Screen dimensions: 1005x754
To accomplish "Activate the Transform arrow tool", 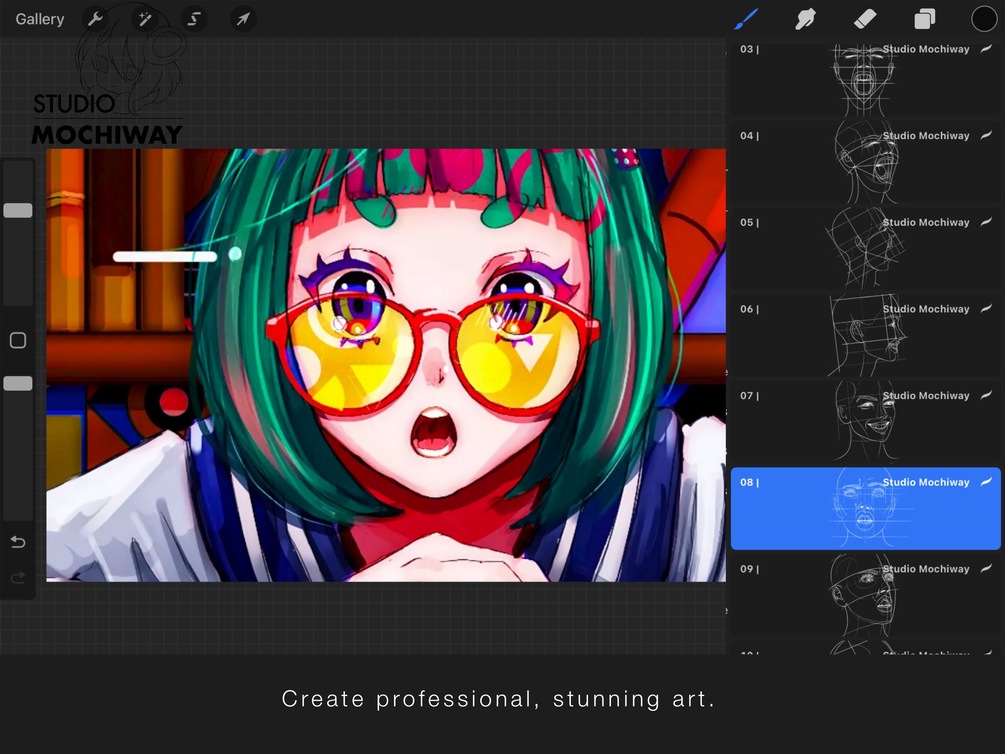I will [x=243, y=19].
